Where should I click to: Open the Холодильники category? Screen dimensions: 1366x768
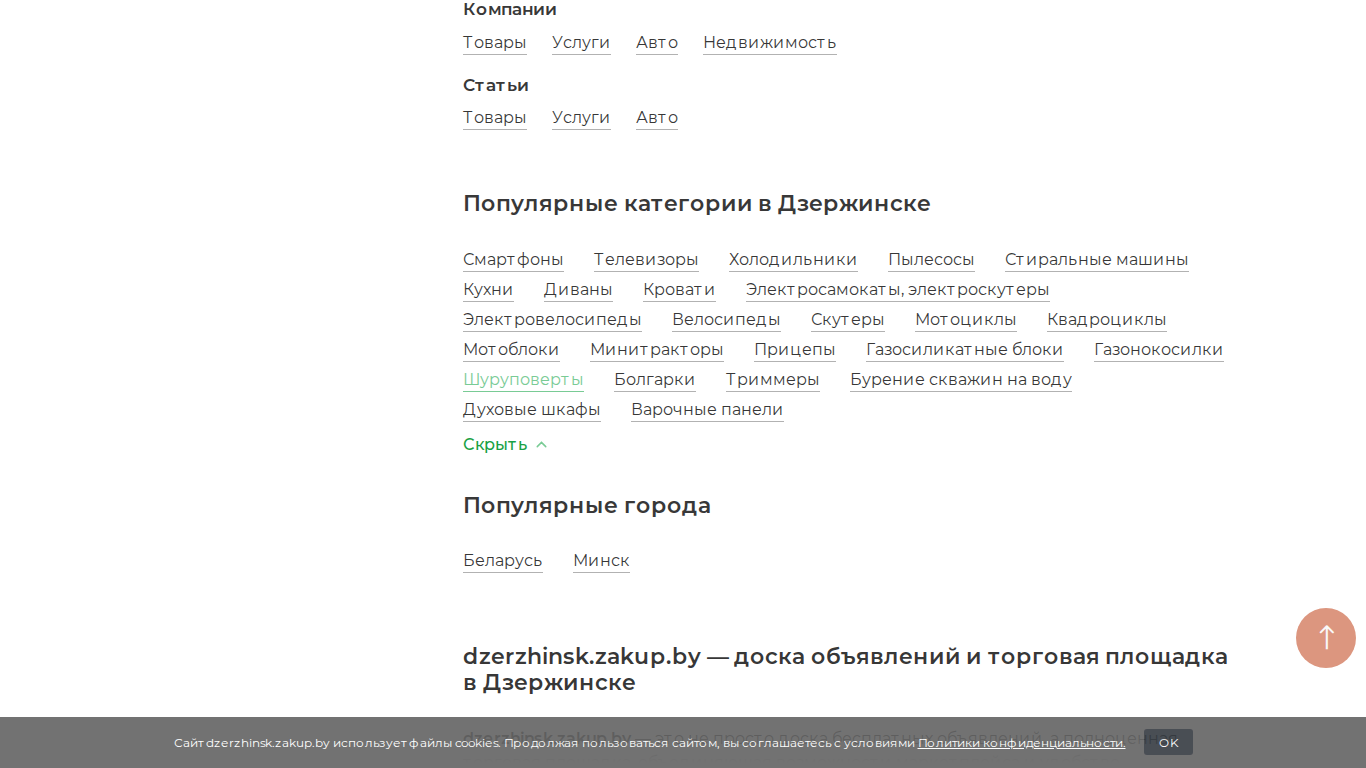point(793,260)
